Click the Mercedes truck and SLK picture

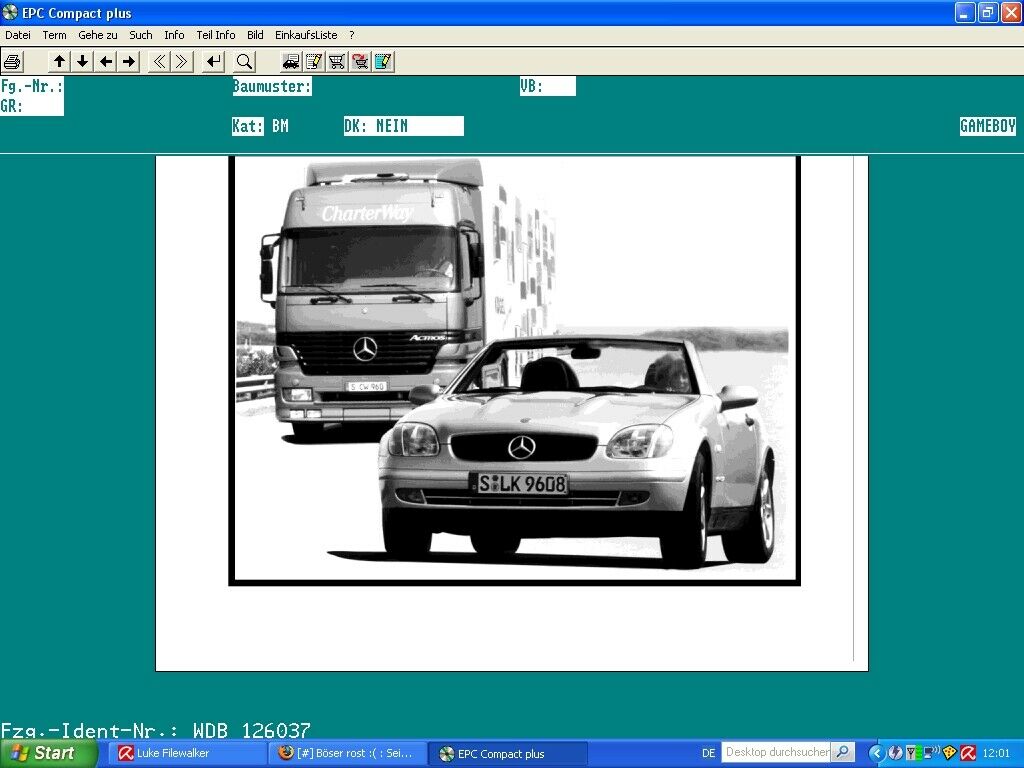pyautogui.click(x=515, y=370)
